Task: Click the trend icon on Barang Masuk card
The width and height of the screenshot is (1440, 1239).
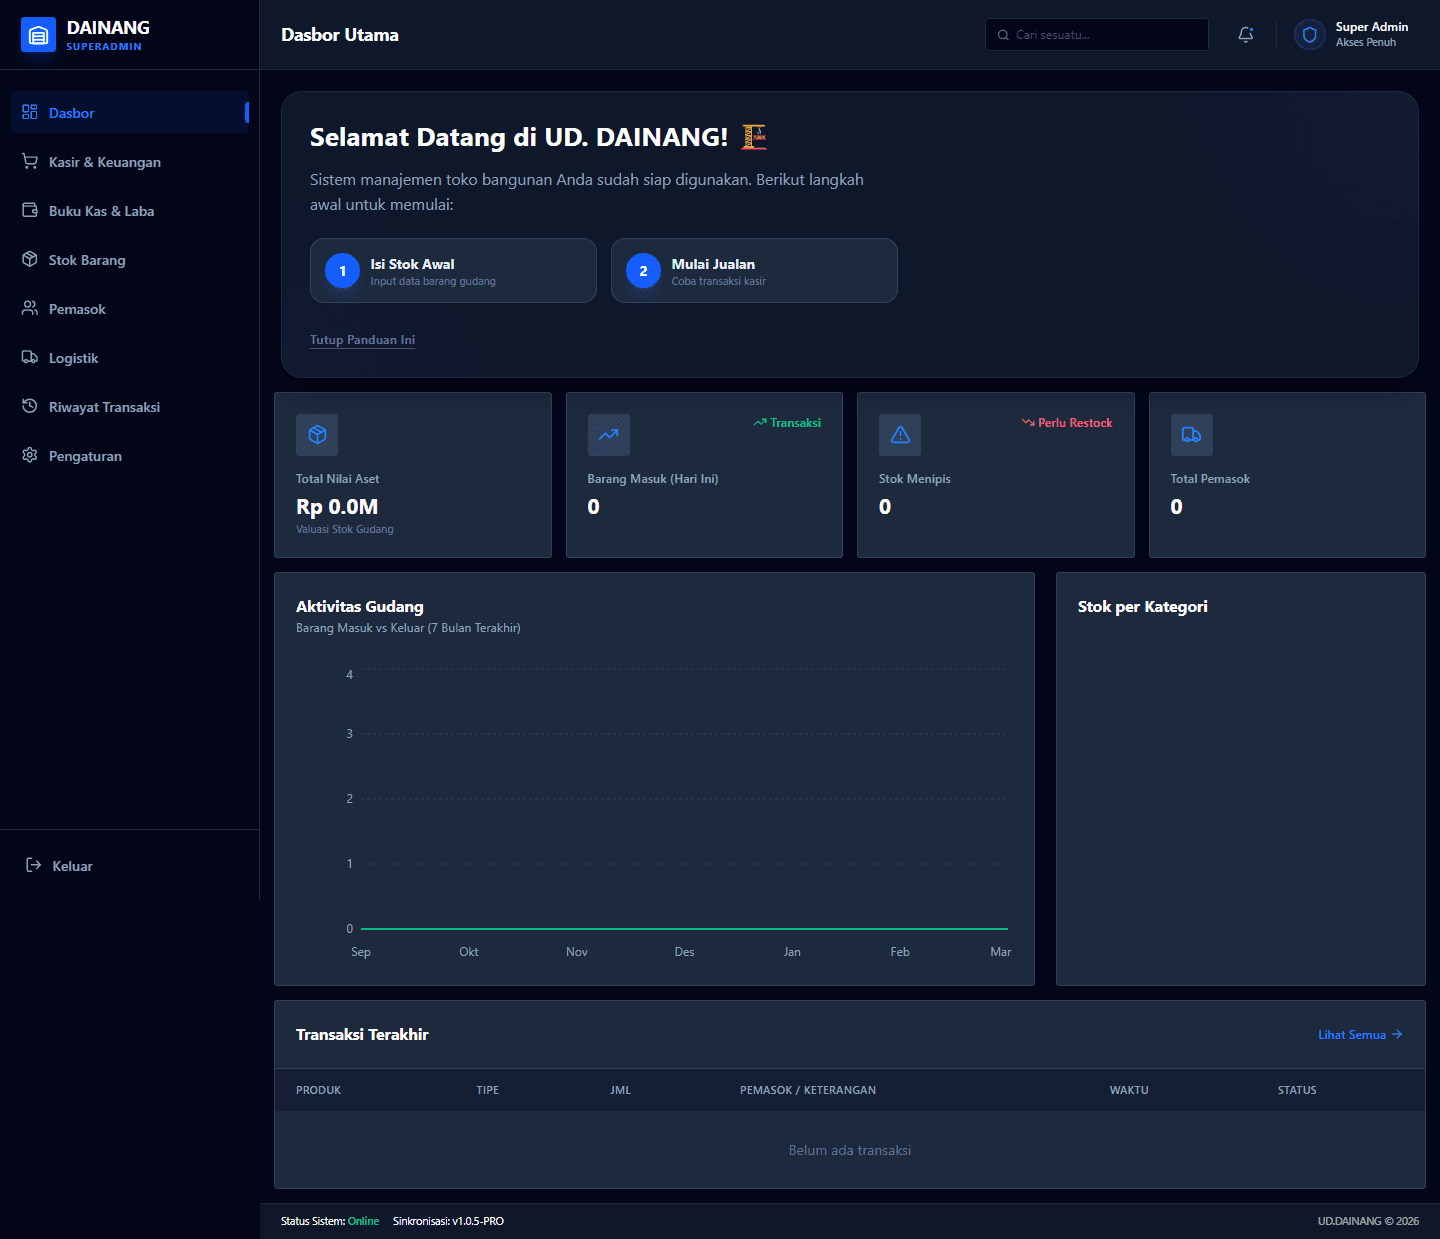Action: 609,435
